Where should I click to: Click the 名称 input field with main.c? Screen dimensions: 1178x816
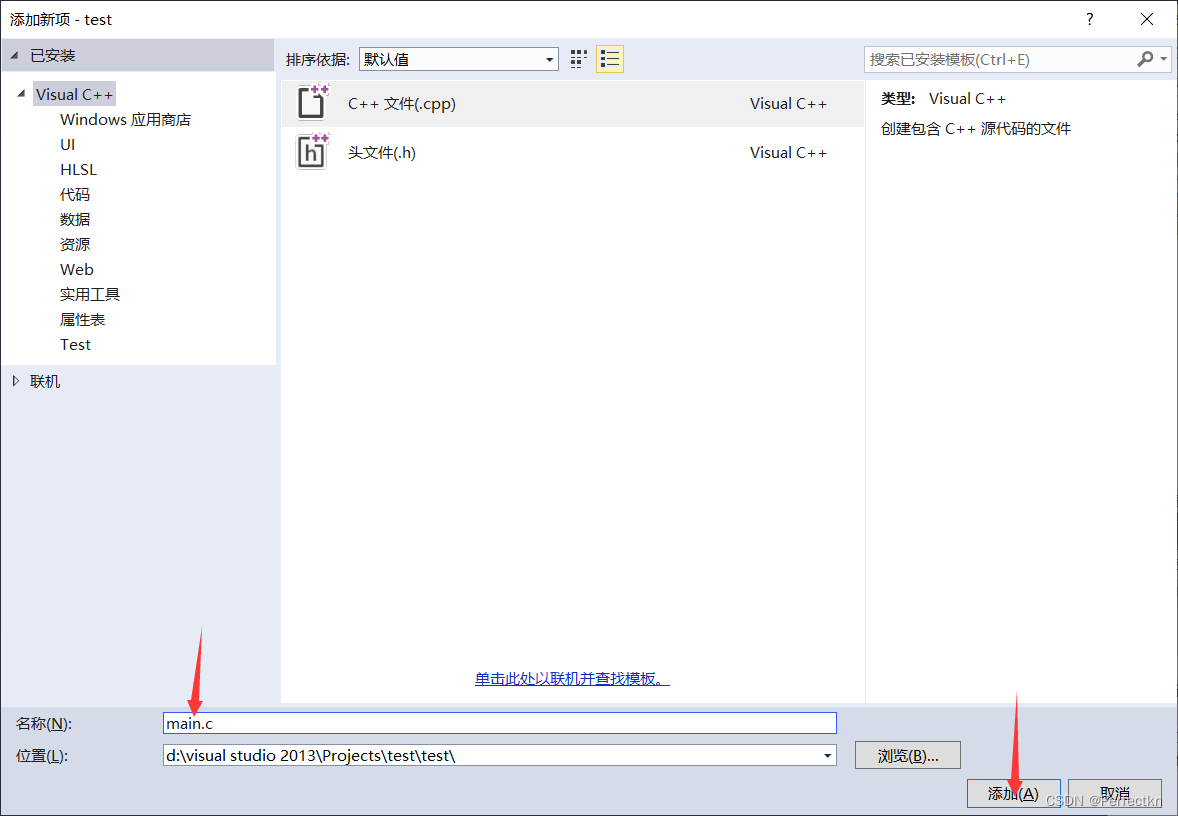(x=500, y=723)
